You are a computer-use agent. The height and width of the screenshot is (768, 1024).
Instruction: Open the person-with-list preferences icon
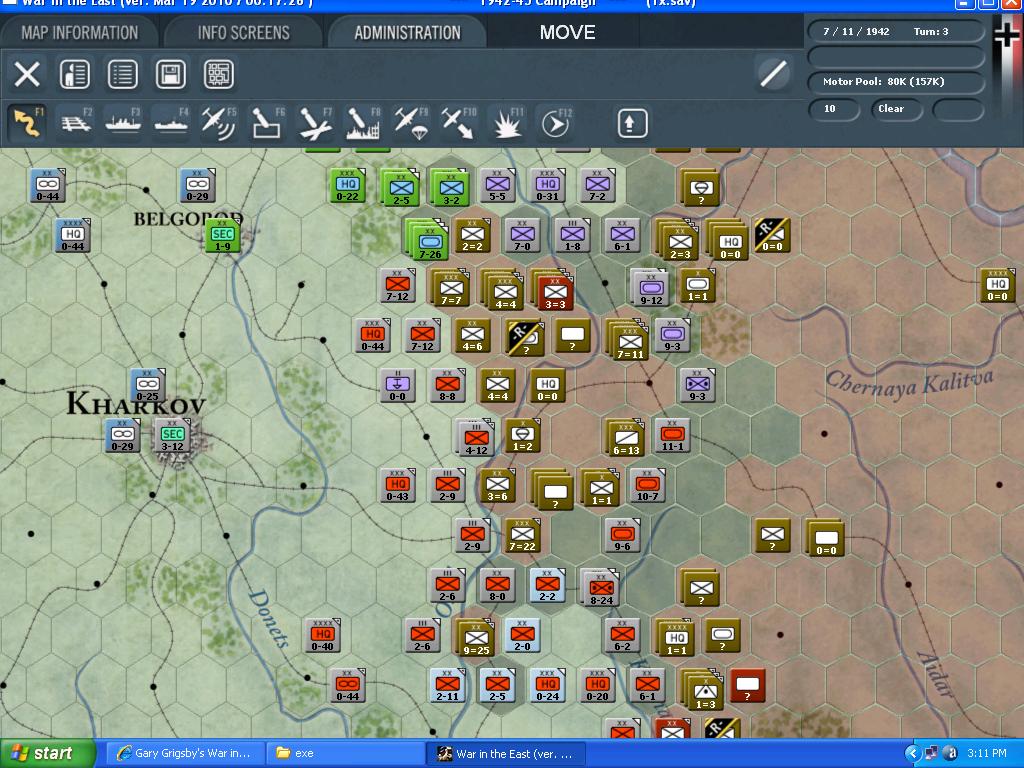point(74,74)
